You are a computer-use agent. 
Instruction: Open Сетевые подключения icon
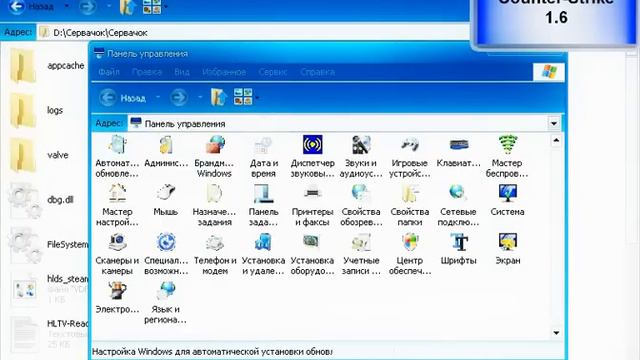(x=458, y=205)
